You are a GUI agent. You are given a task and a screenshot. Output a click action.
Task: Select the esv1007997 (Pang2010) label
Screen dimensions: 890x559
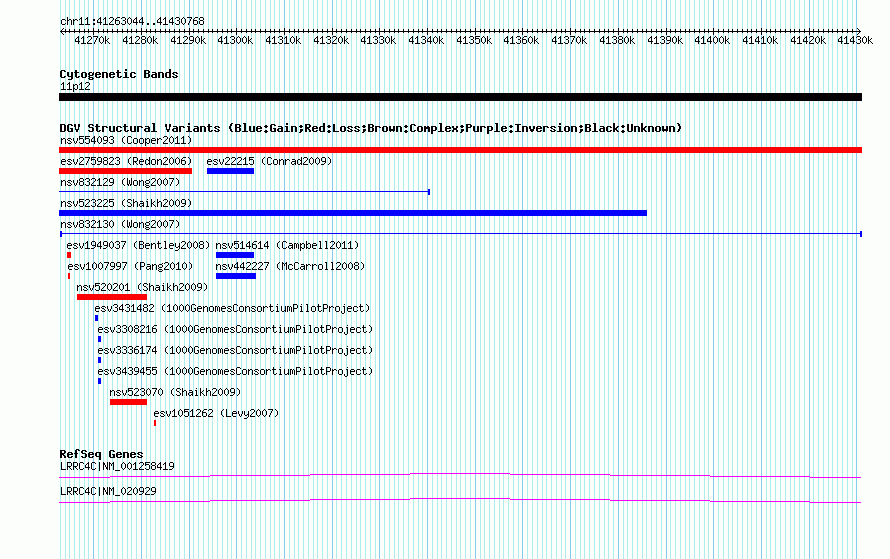click(x=130, y=266)
